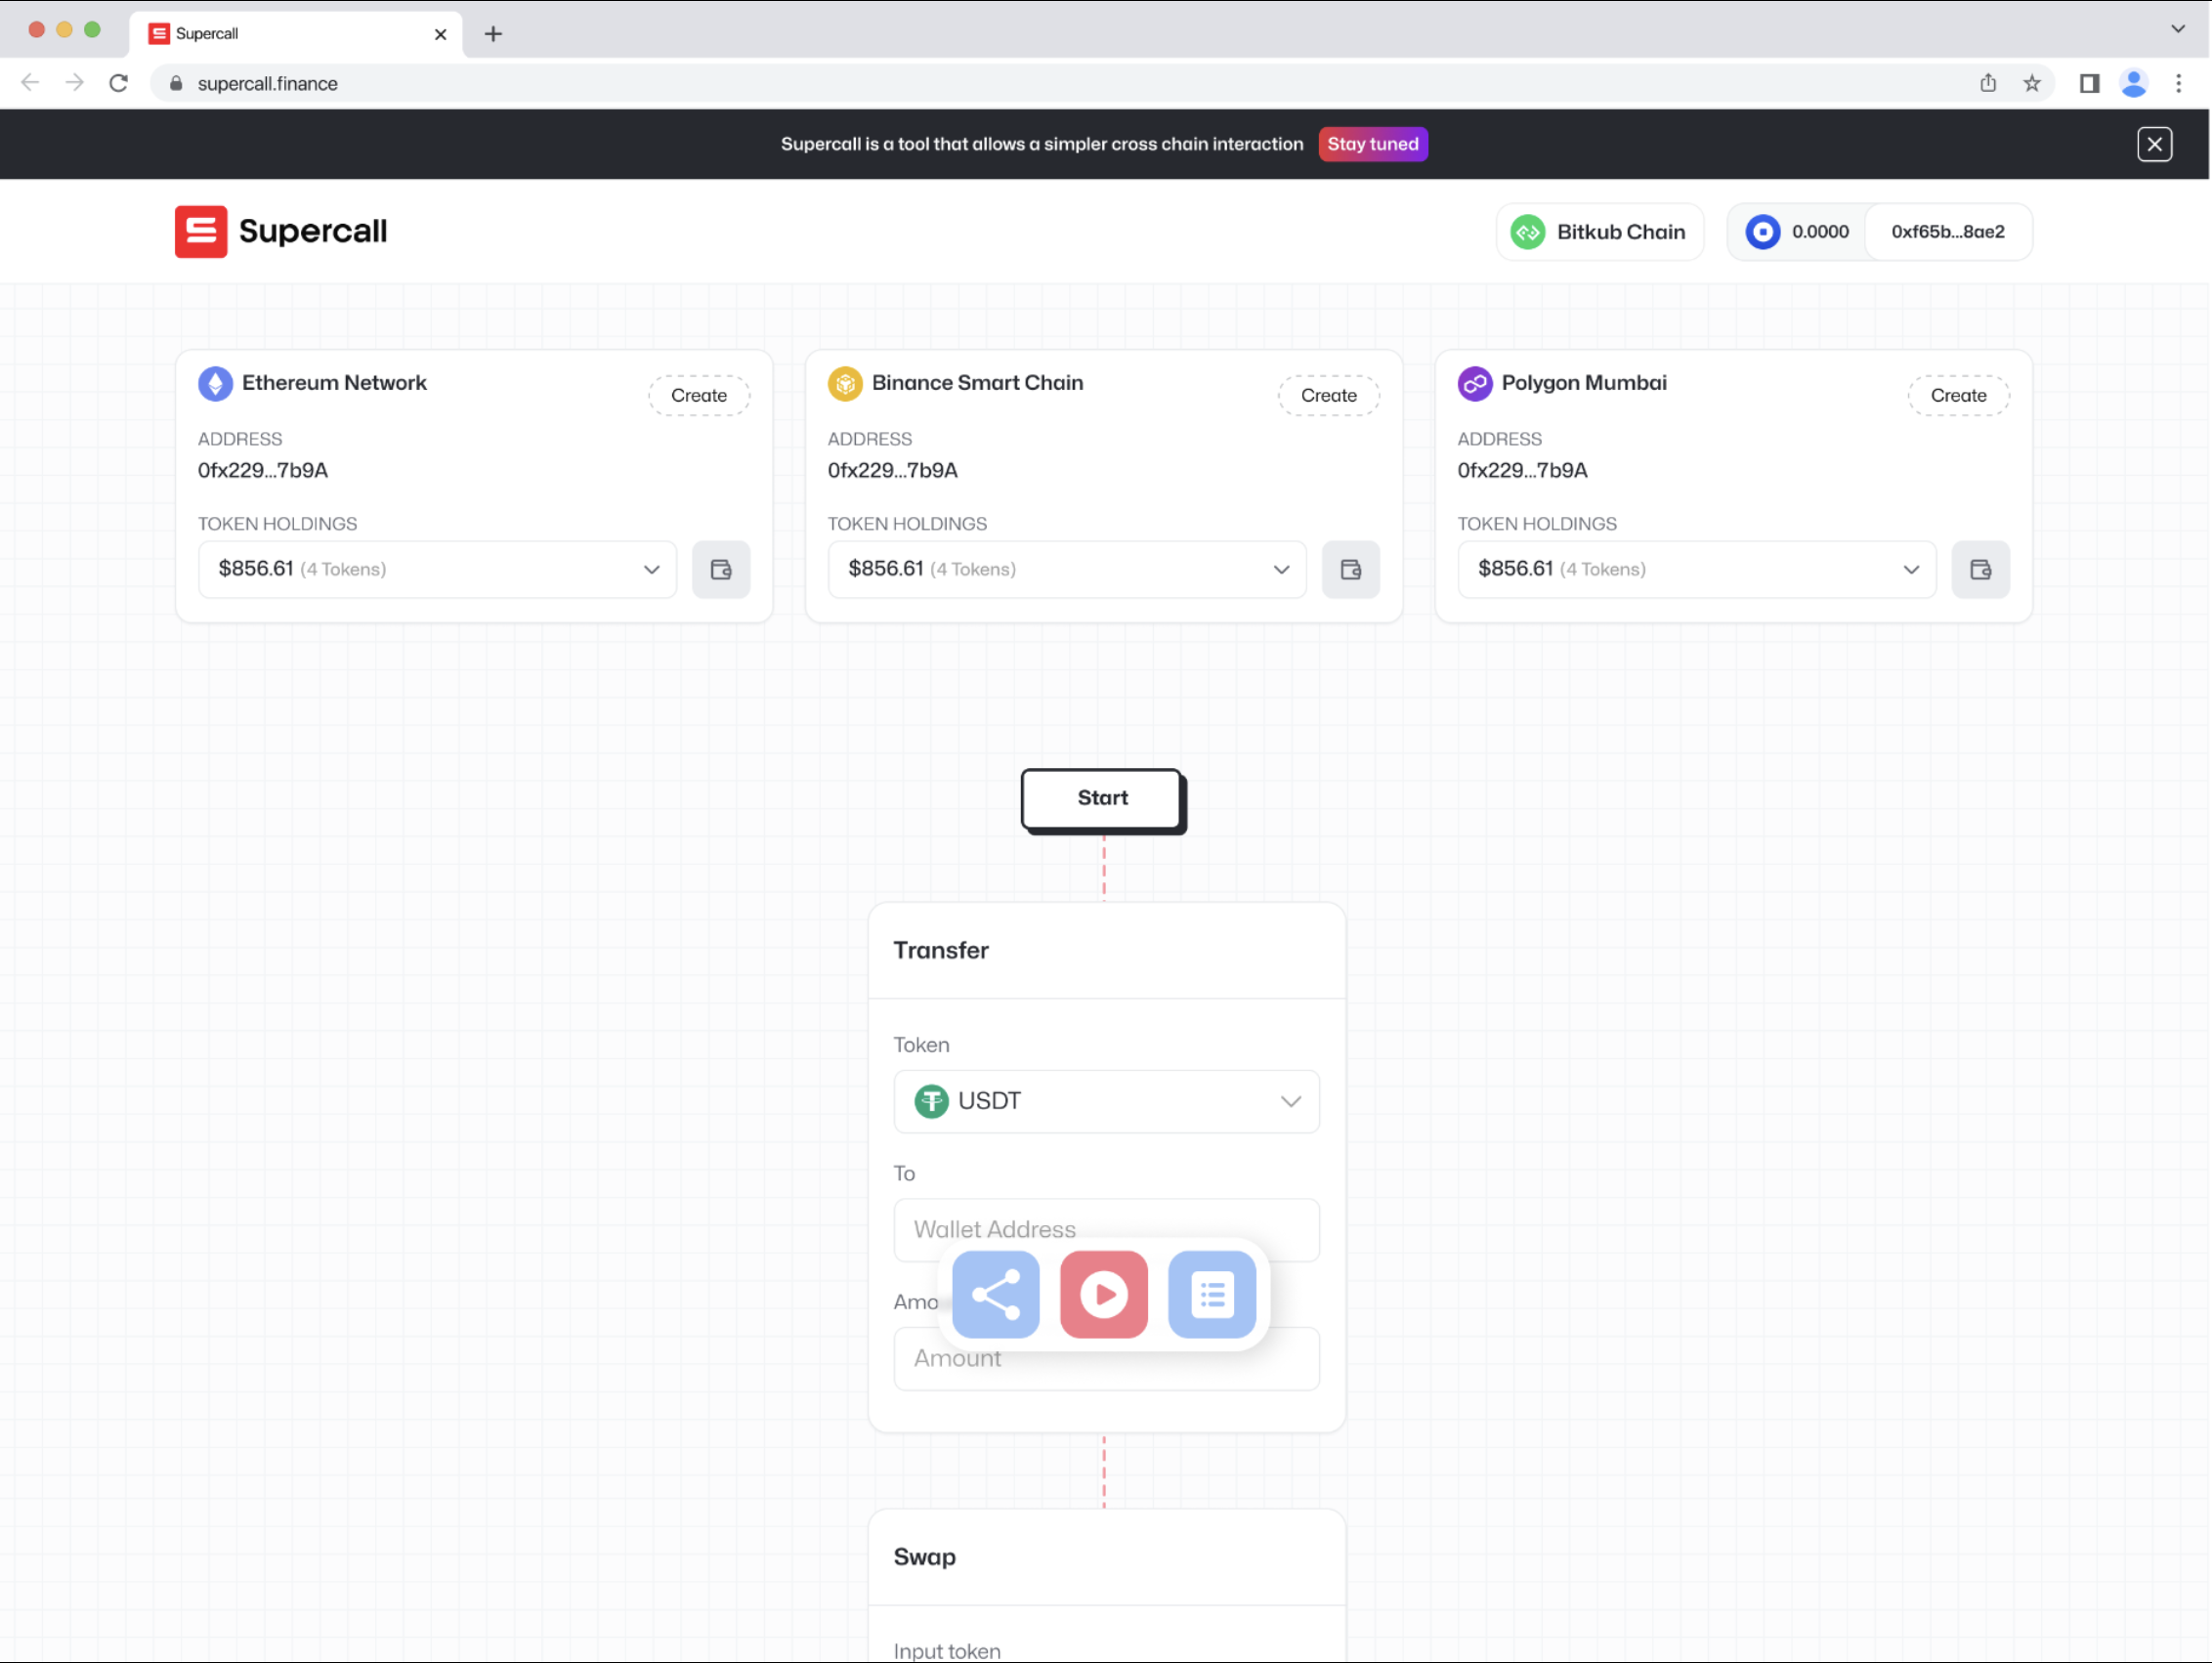The image size is (2212, 1663).
Task: Open browser side panel icon
Action: pos(2089,84)
